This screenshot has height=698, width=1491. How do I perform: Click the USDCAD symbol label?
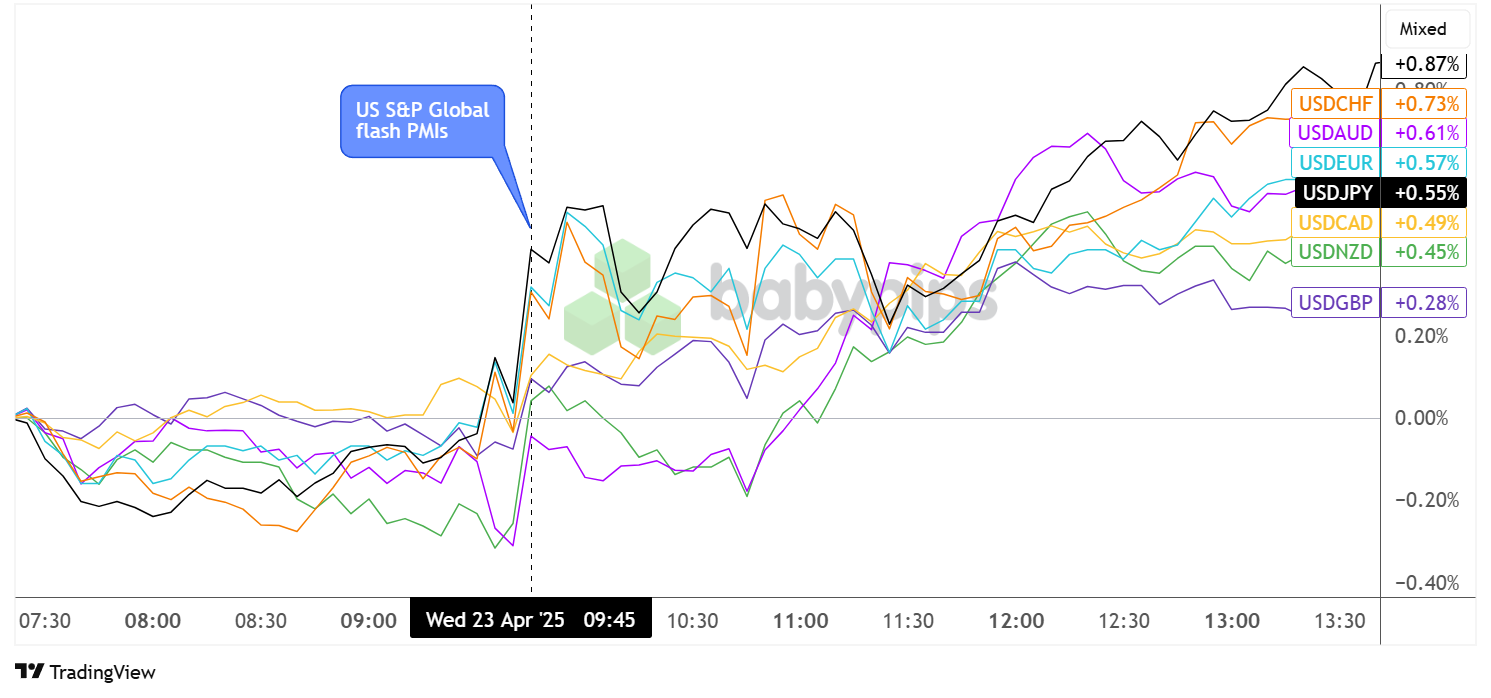coord(1335,222)
